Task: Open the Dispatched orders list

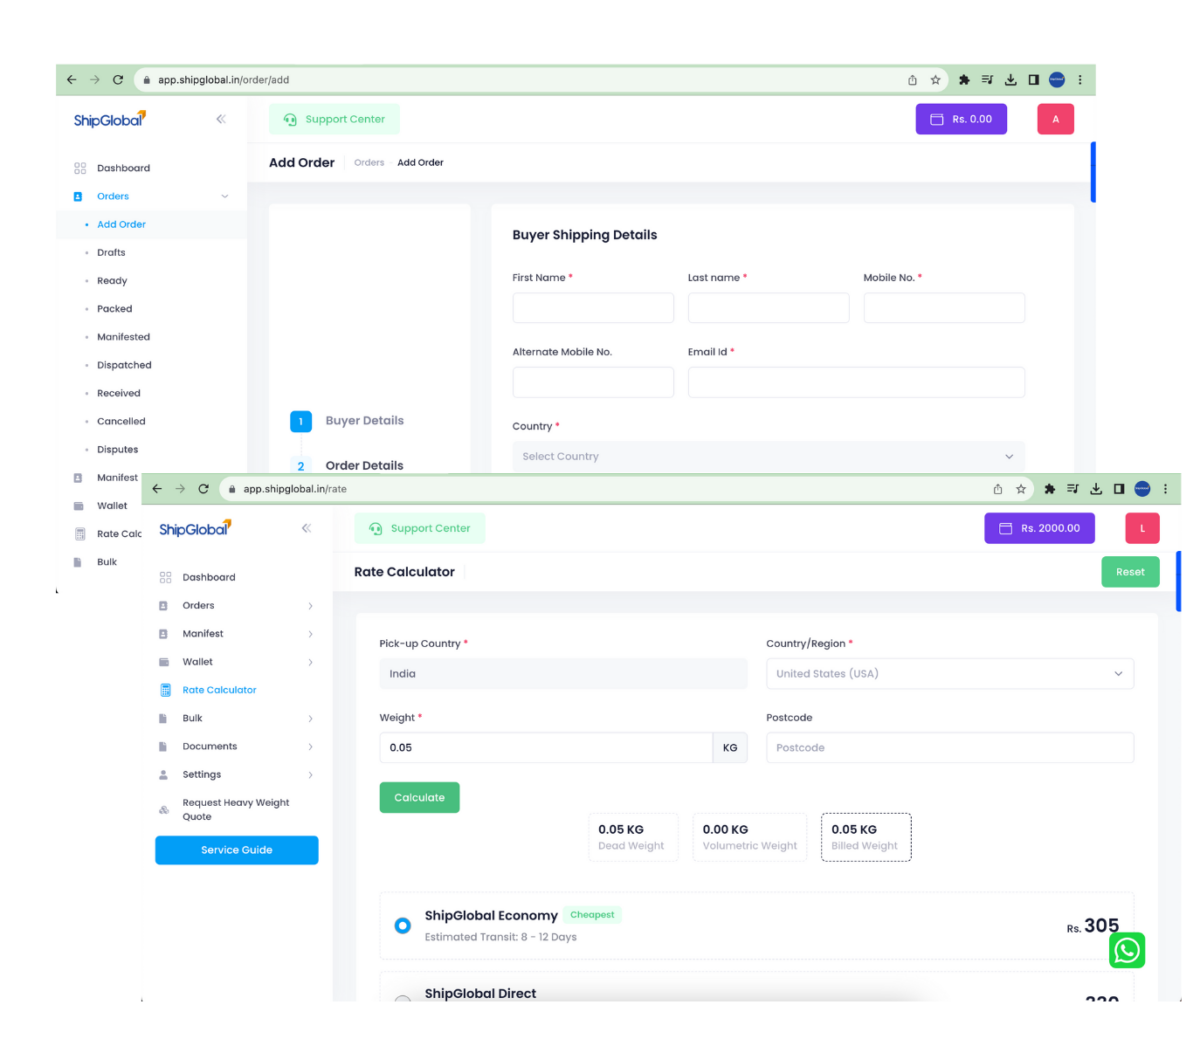Action: [x=124, y=365]
